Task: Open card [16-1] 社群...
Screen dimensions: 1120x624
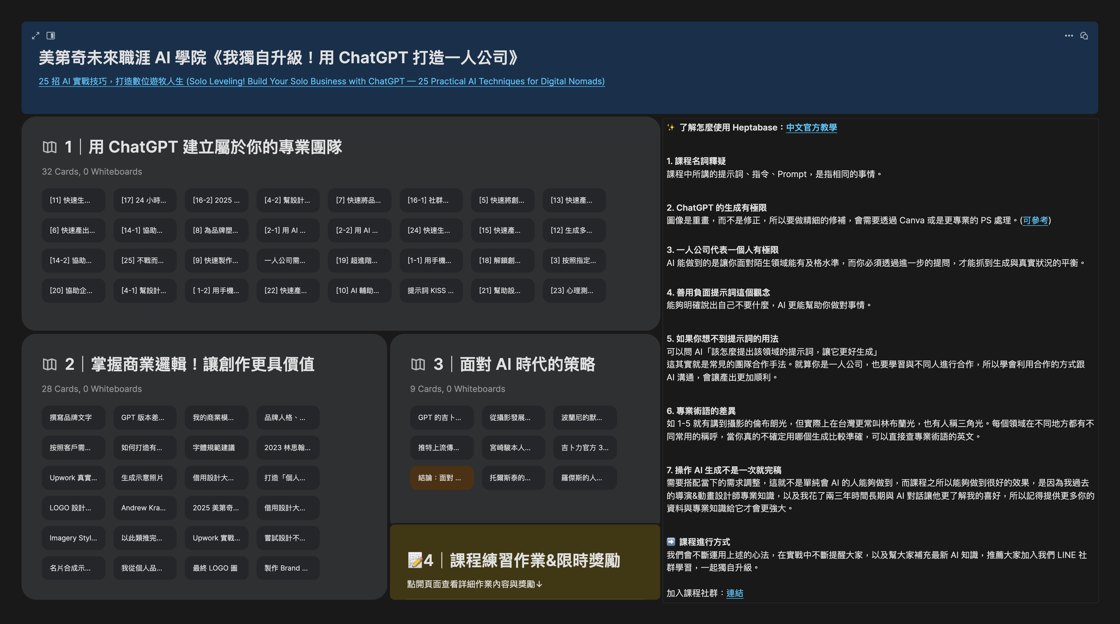Action: [431, 201]
